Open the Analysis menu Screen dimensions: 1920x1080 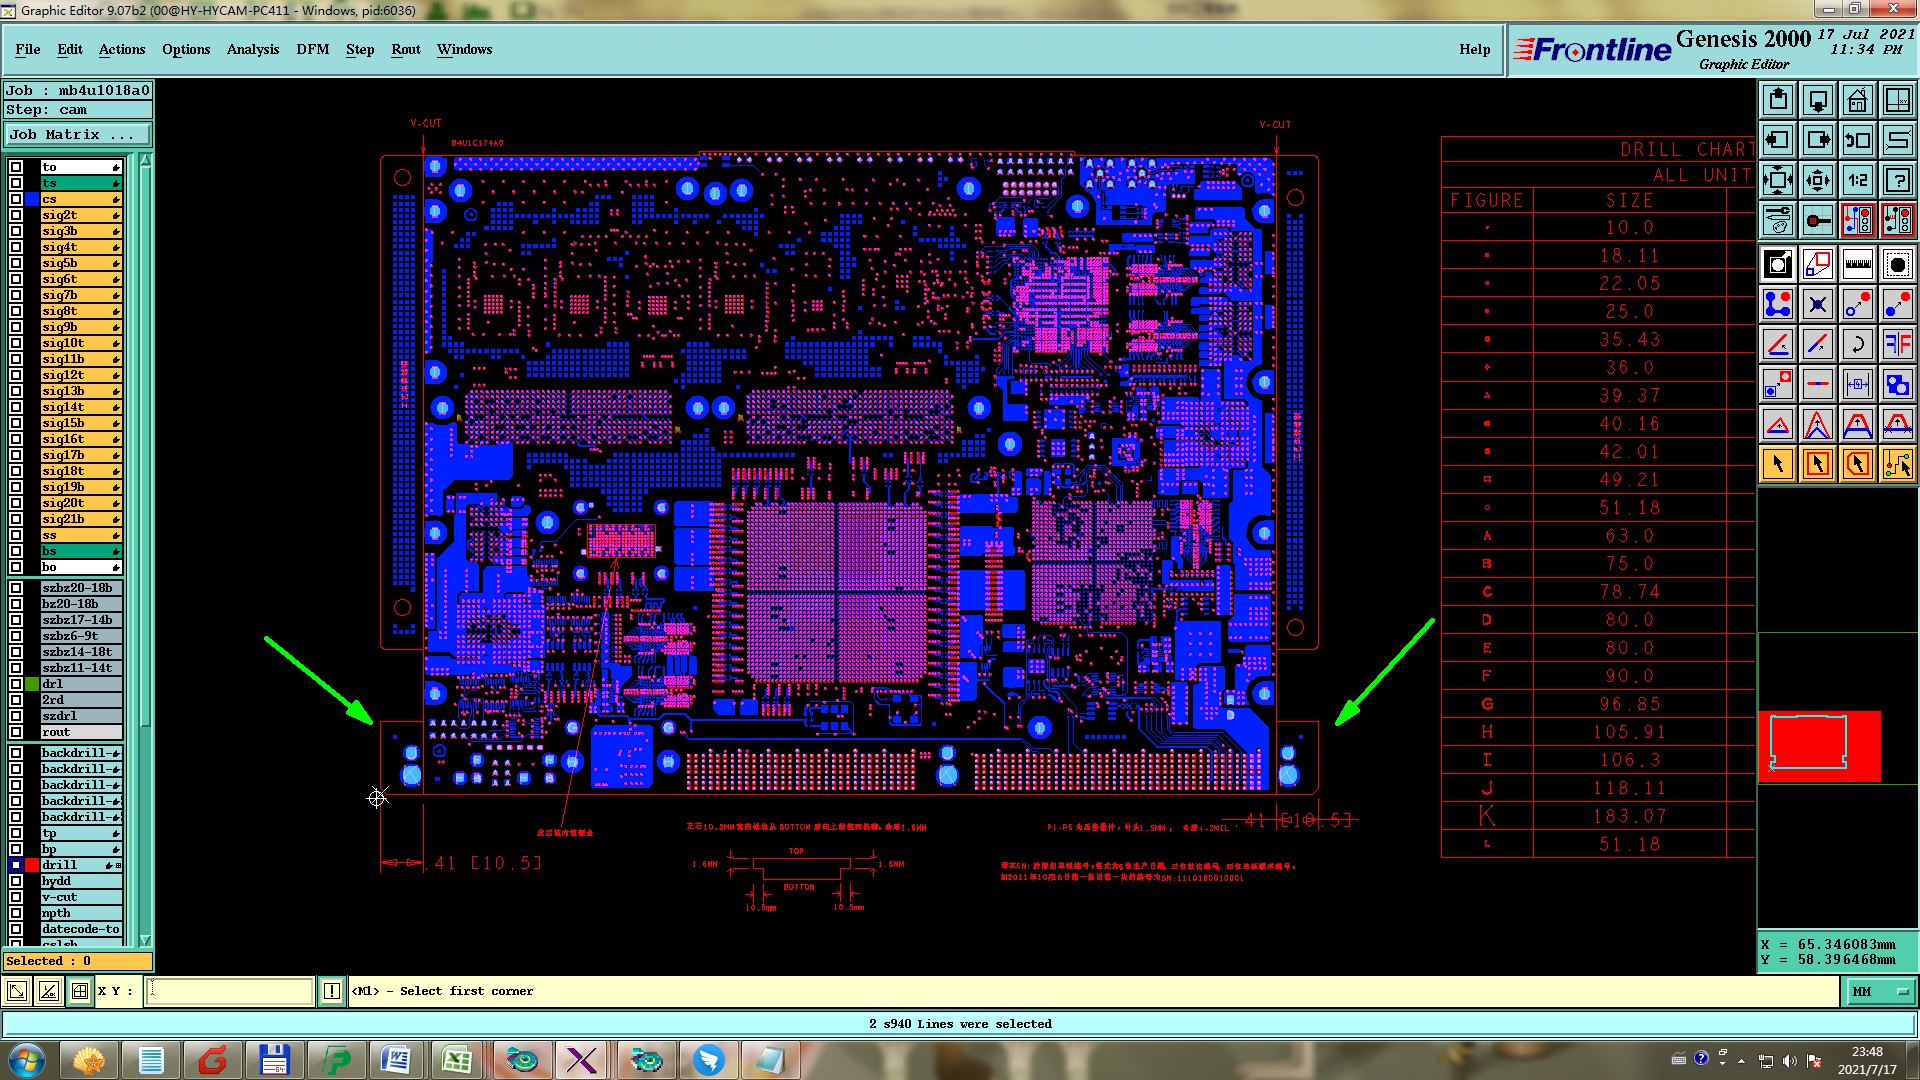pos(252,49)
